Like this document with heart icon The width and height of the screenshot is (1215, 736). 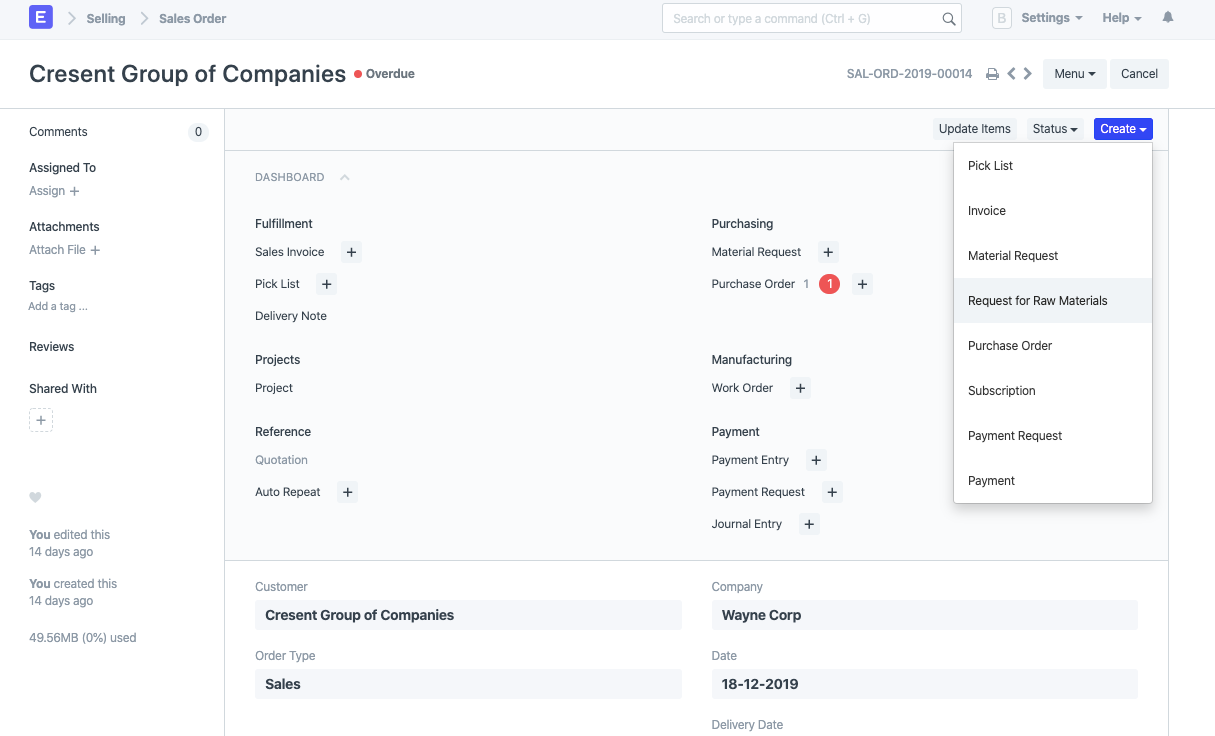[36, 497]
